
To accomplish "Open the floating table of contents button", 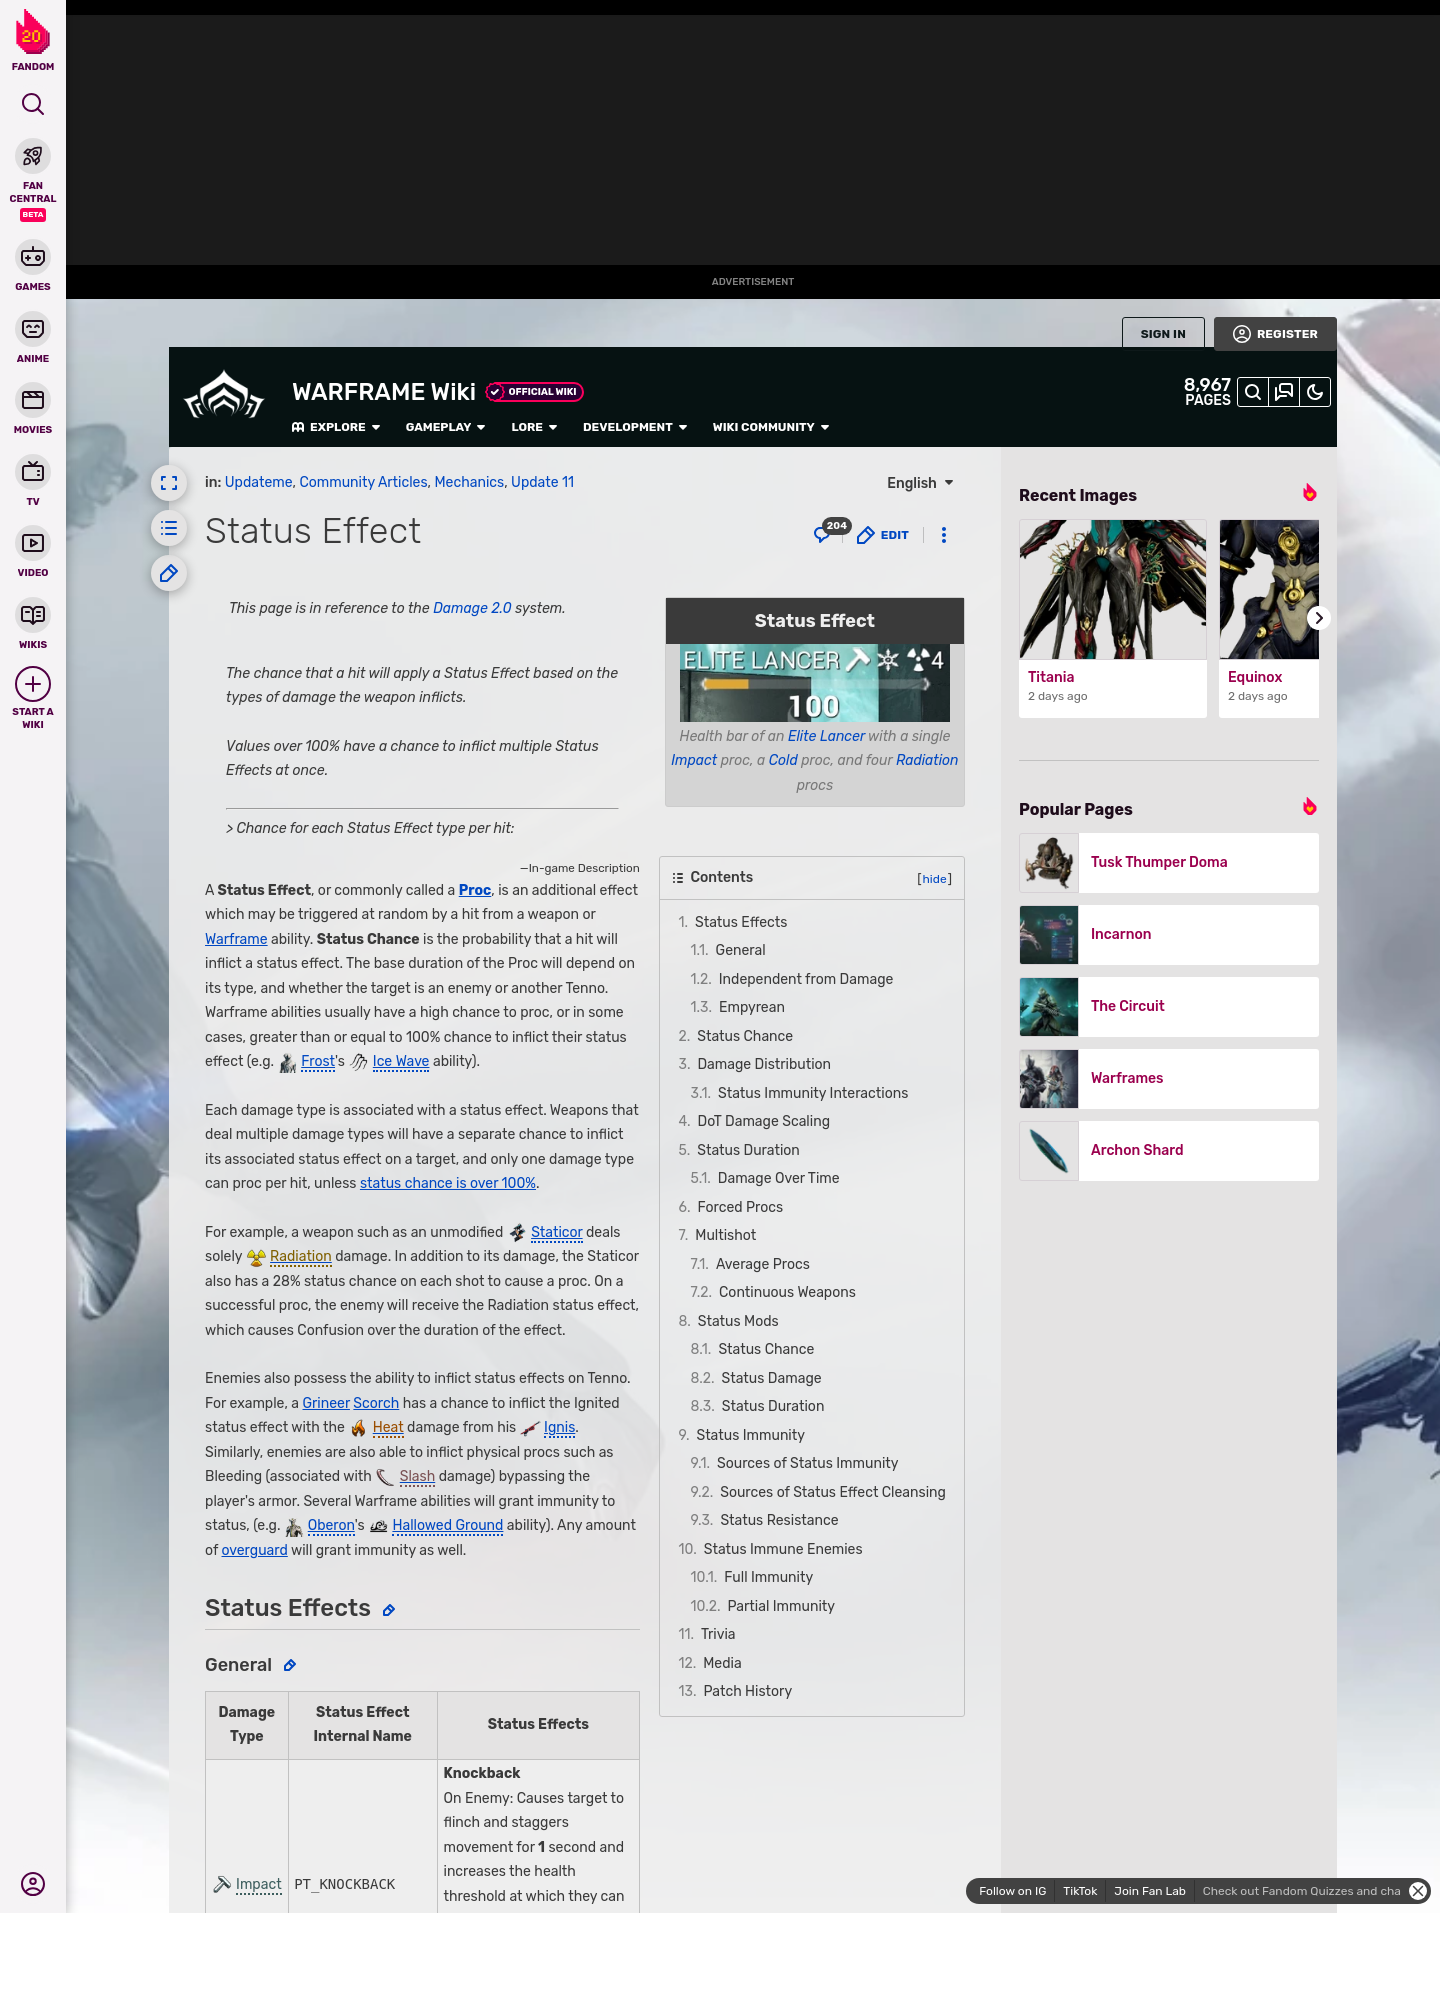I will click(x=169, y=528).
